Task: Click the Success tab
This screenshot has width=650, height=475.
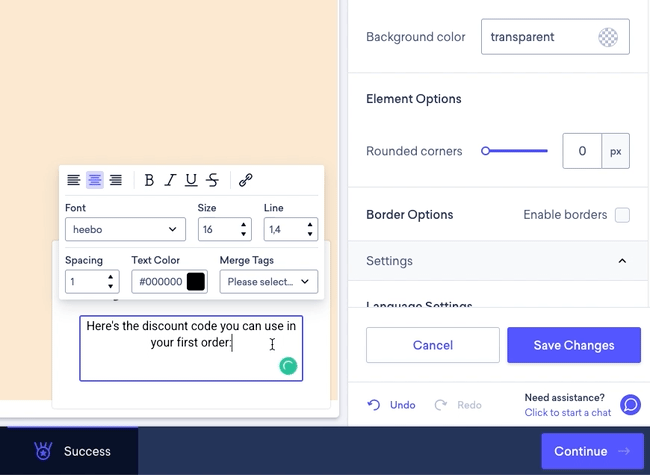Action: 69,451
